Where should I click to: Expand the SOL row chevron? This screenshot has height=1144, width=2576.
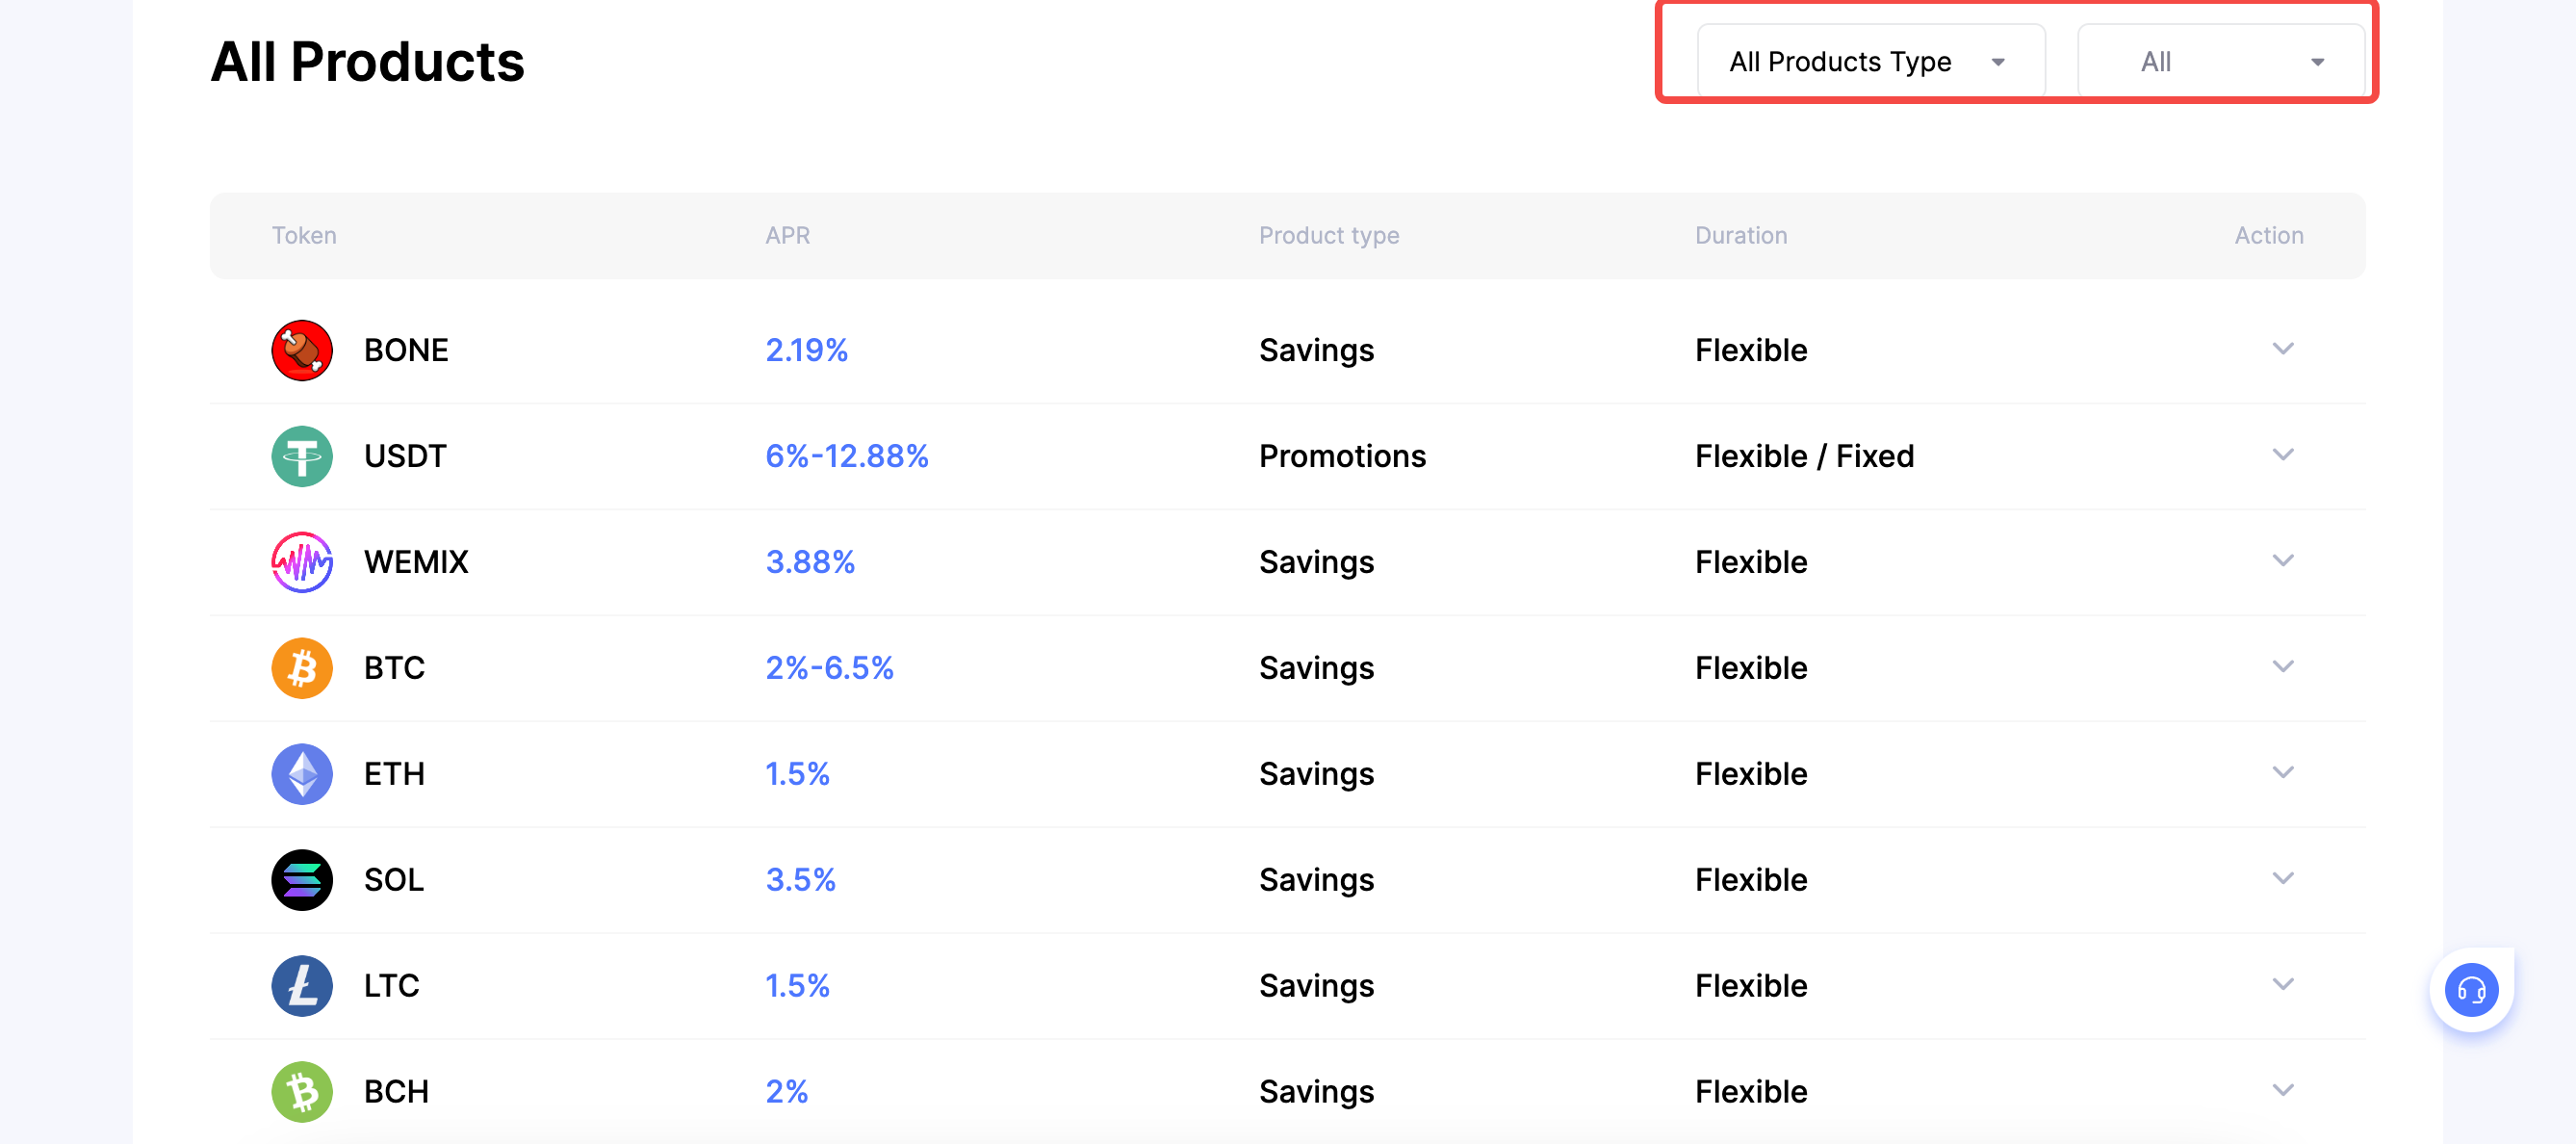pos(2283,879)
